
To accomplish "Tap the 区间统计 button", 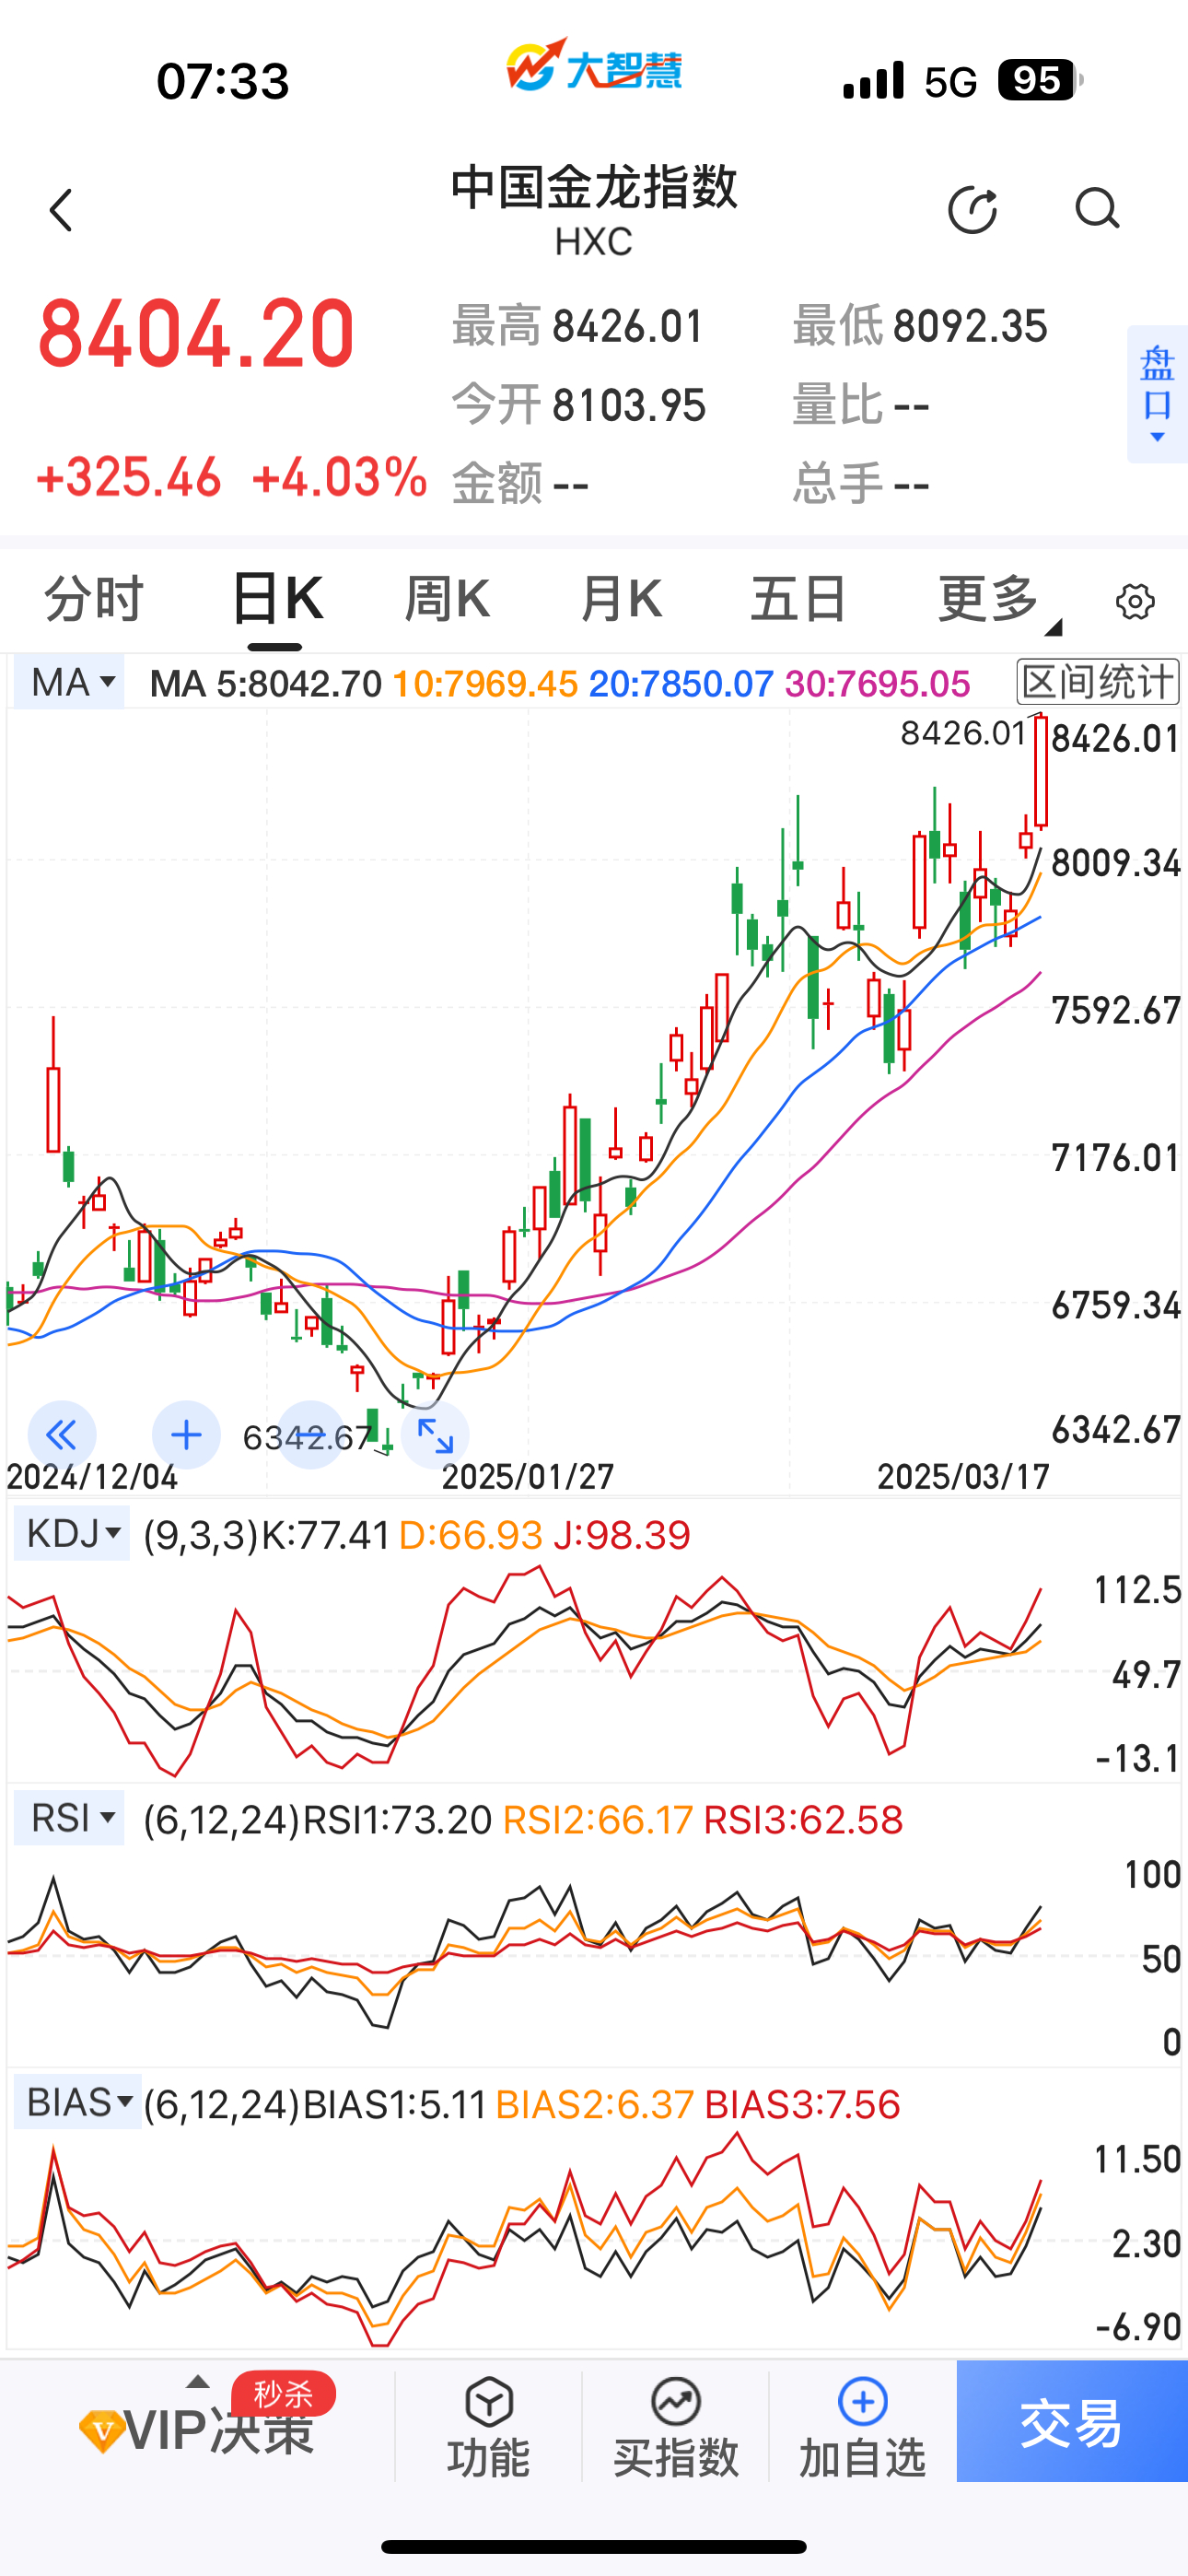I will [1098, 682].
